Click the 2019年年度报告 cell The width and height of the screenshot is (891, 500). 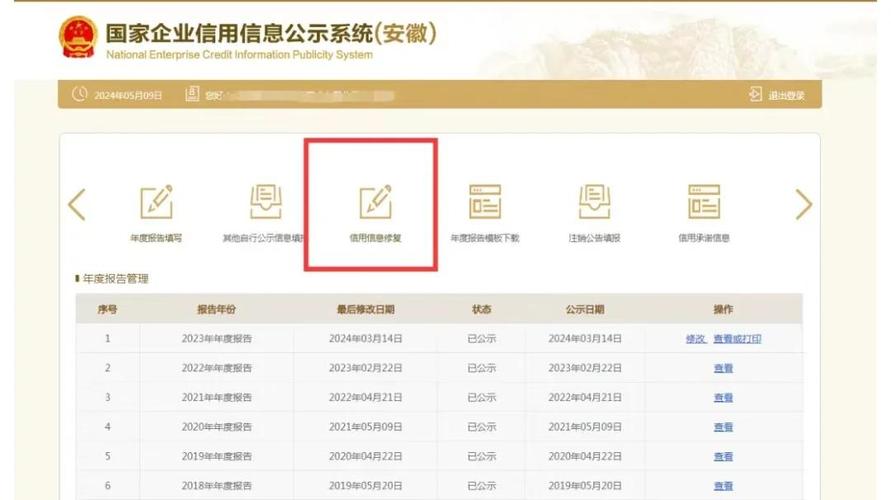(x=216, y=457)
